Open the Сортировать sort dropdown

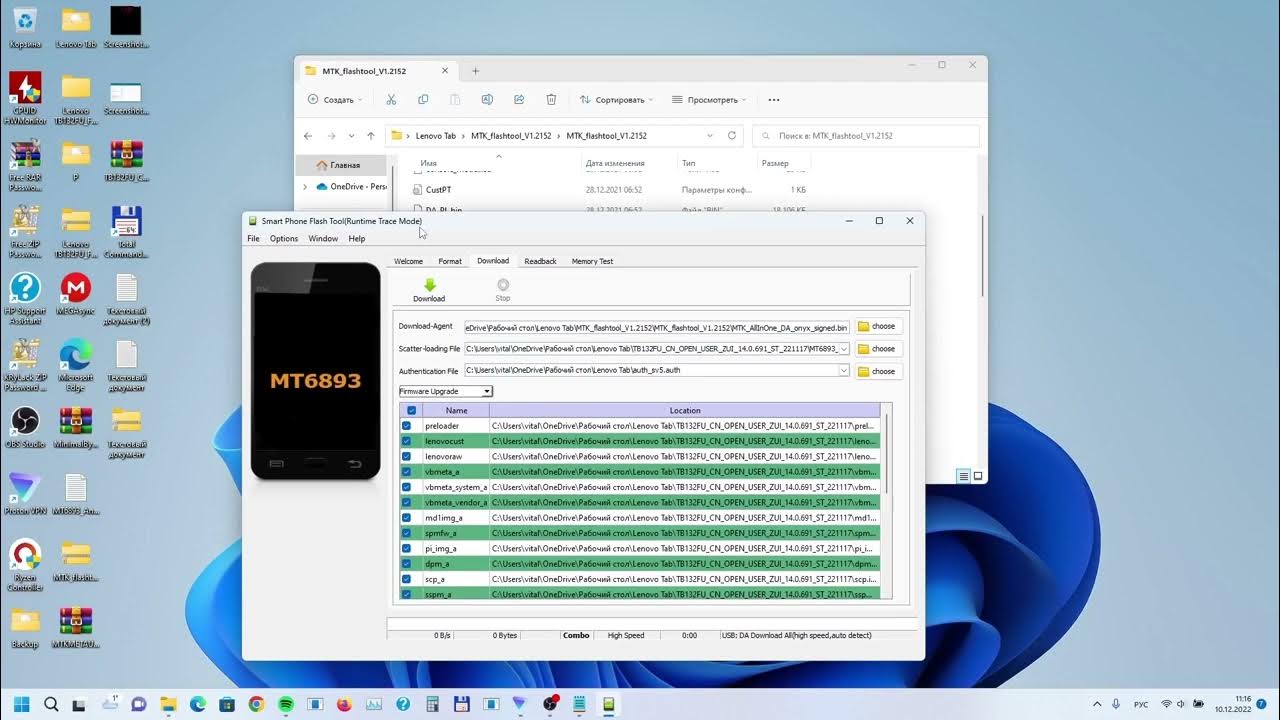click(616, 100)
